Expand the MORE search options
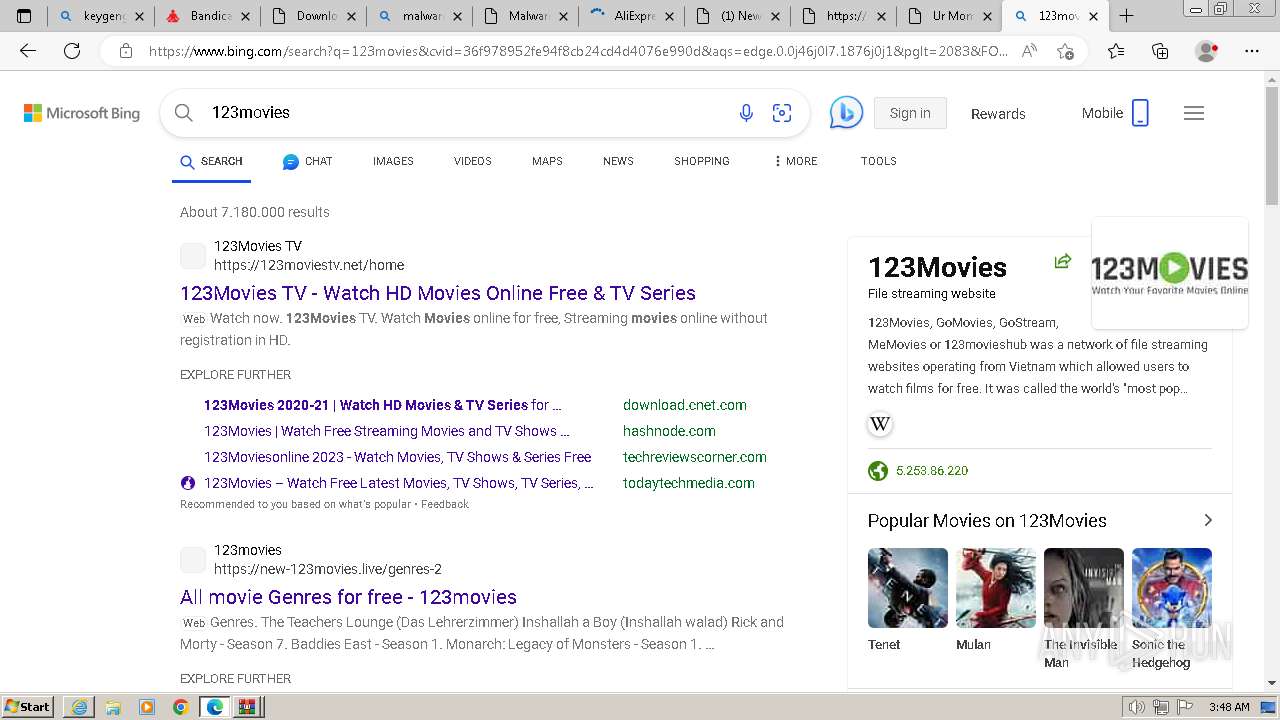The height and width of the screenshot is (720, 1280). click(795, 161)
